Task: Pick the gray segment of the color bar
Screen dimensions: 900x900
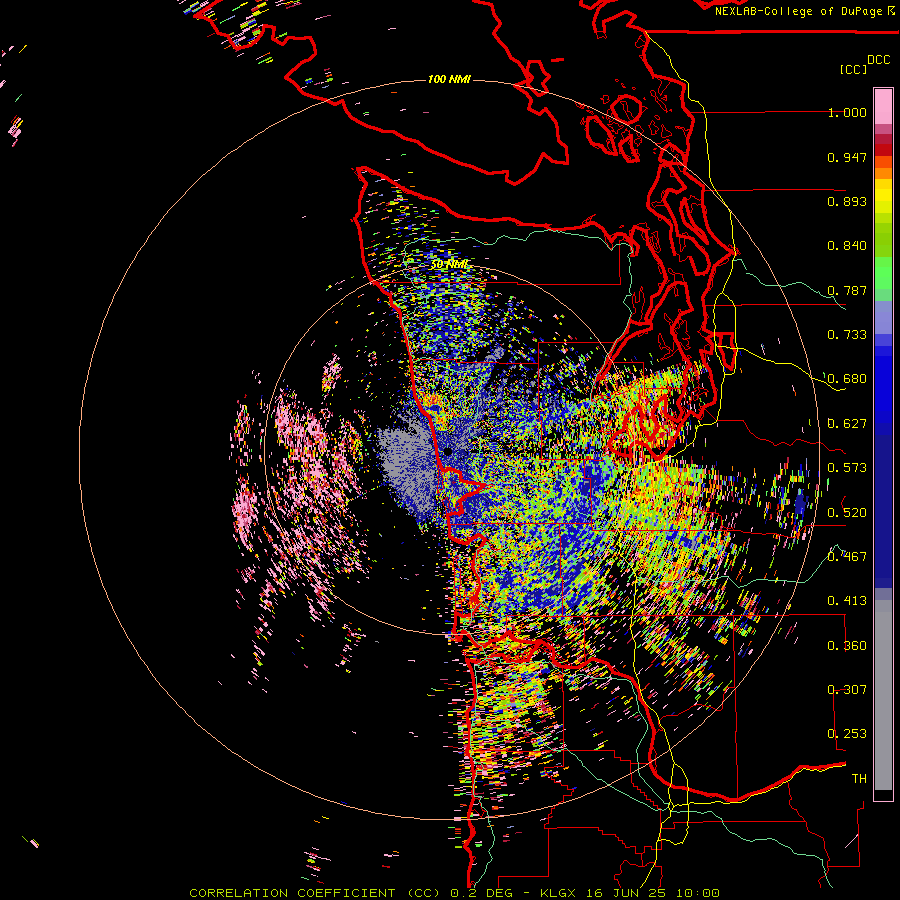Action: point(883,695)
